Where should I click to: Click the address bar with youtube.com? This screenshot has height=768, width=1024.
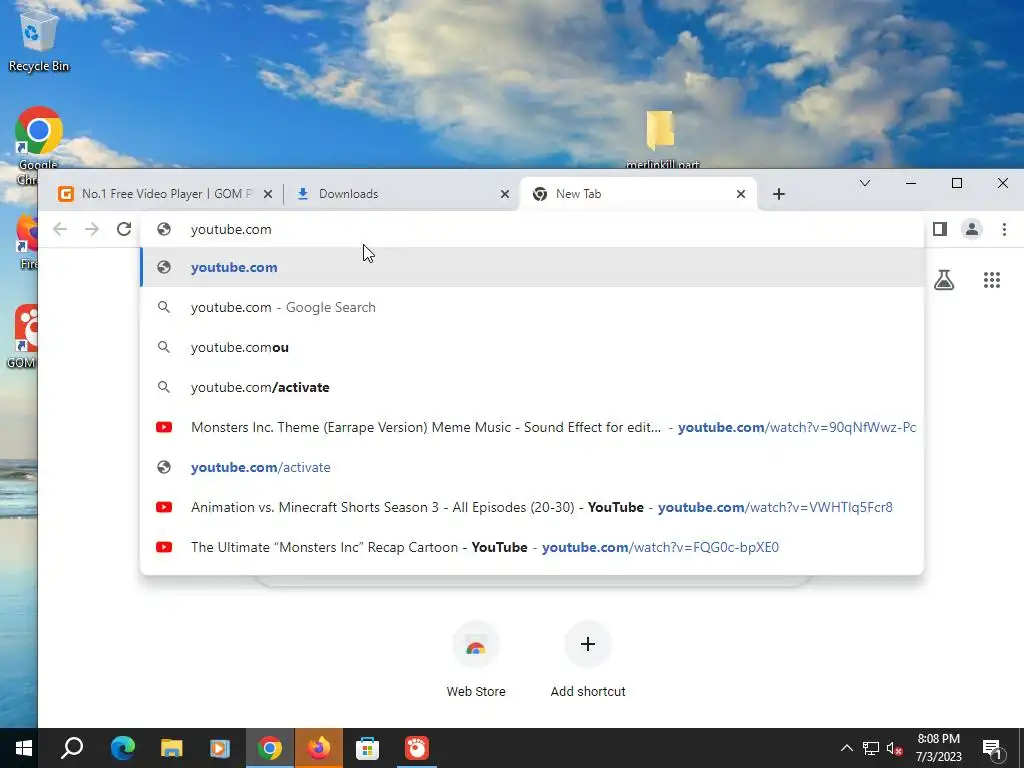(x=532, y=229)
